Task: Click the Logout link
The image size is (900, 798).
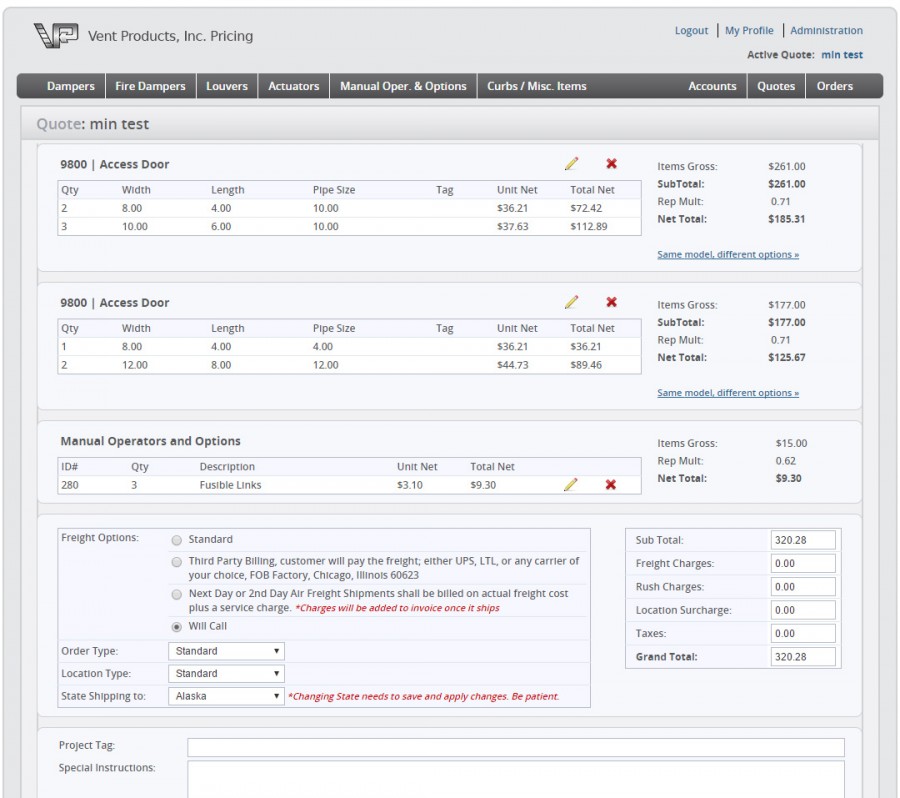Action: click(691, 31)
